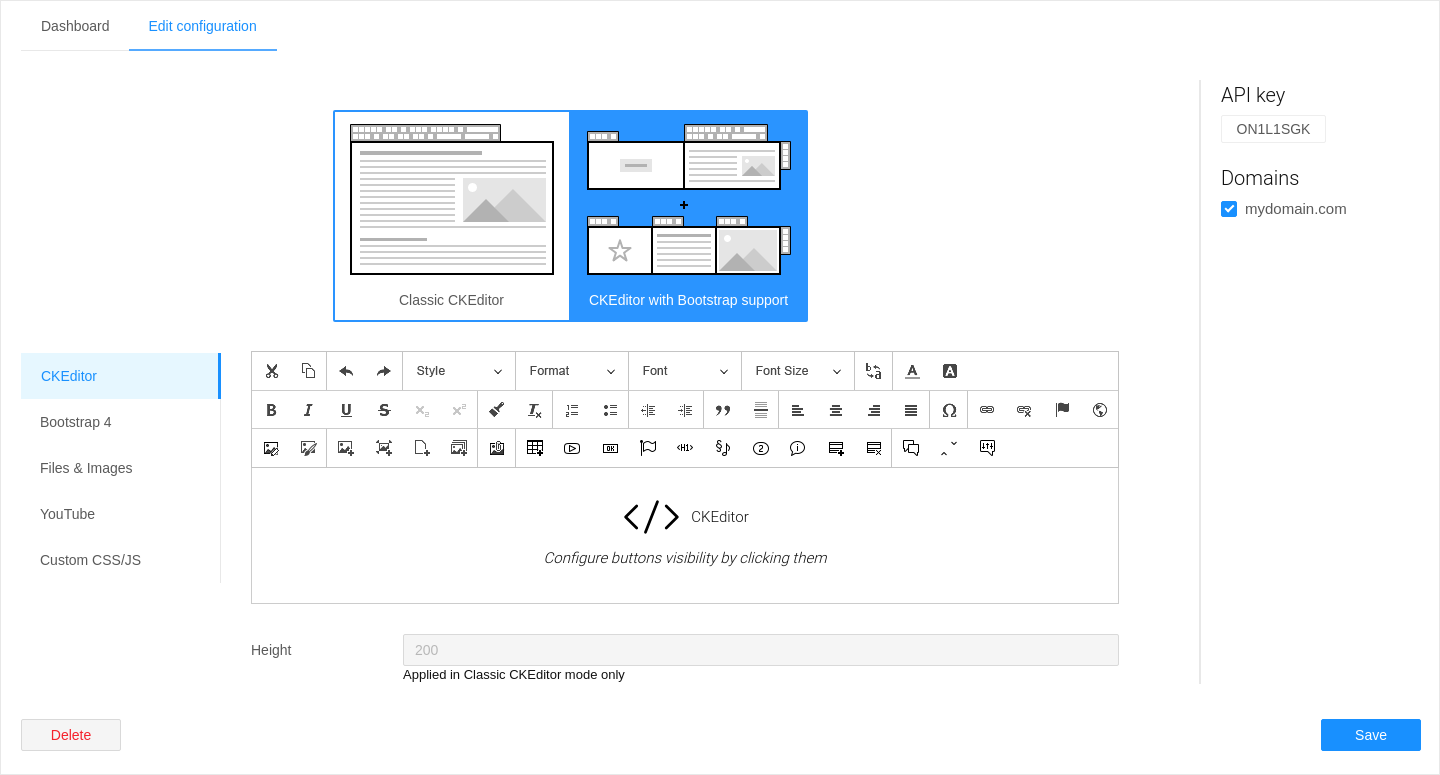This screenshot has height=775, width=1440.
Task: Toggle the unlink button
Action: [1024, 410]
